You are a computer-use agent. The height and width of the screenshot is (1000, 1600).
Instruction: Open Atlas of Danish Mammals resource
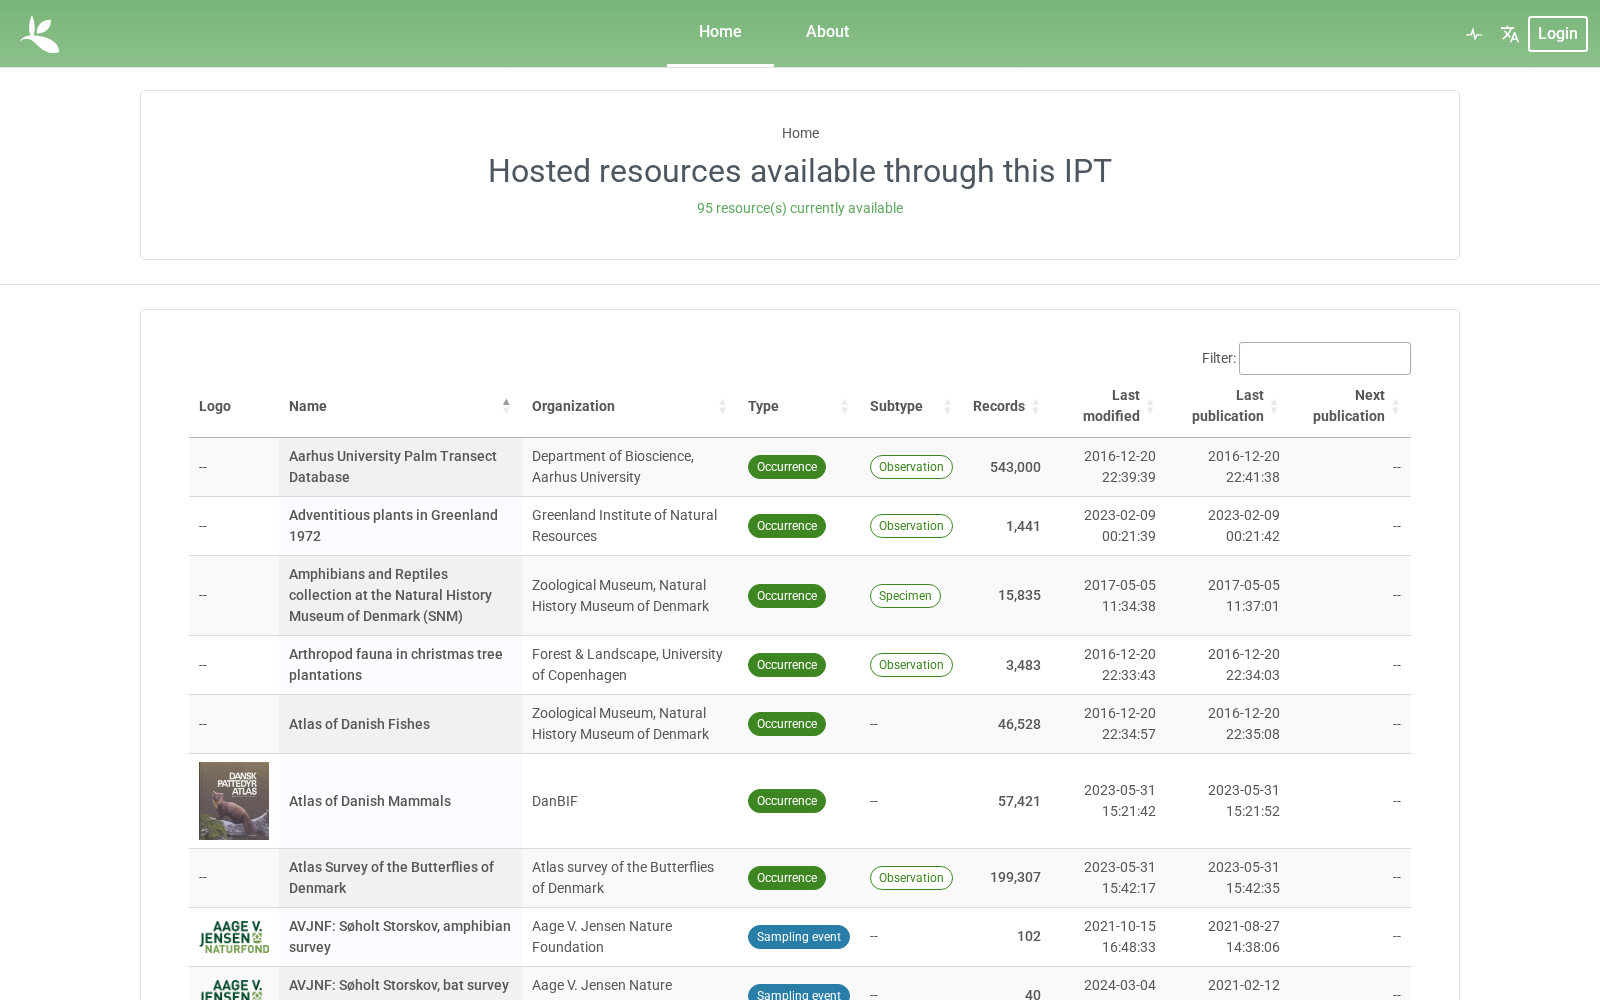pyautogui.click(x=370, y=801)
